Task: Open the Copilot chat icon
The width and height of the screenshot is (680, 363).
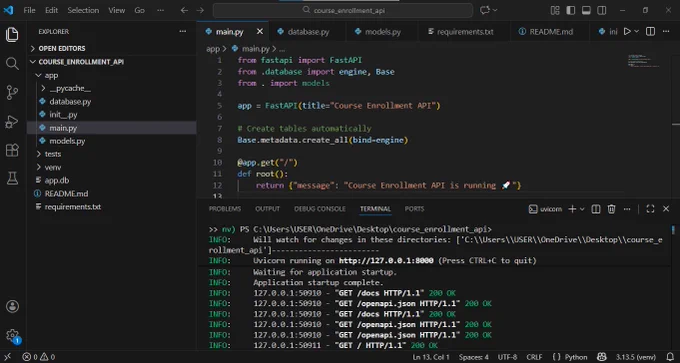Action: coord(484,10)
